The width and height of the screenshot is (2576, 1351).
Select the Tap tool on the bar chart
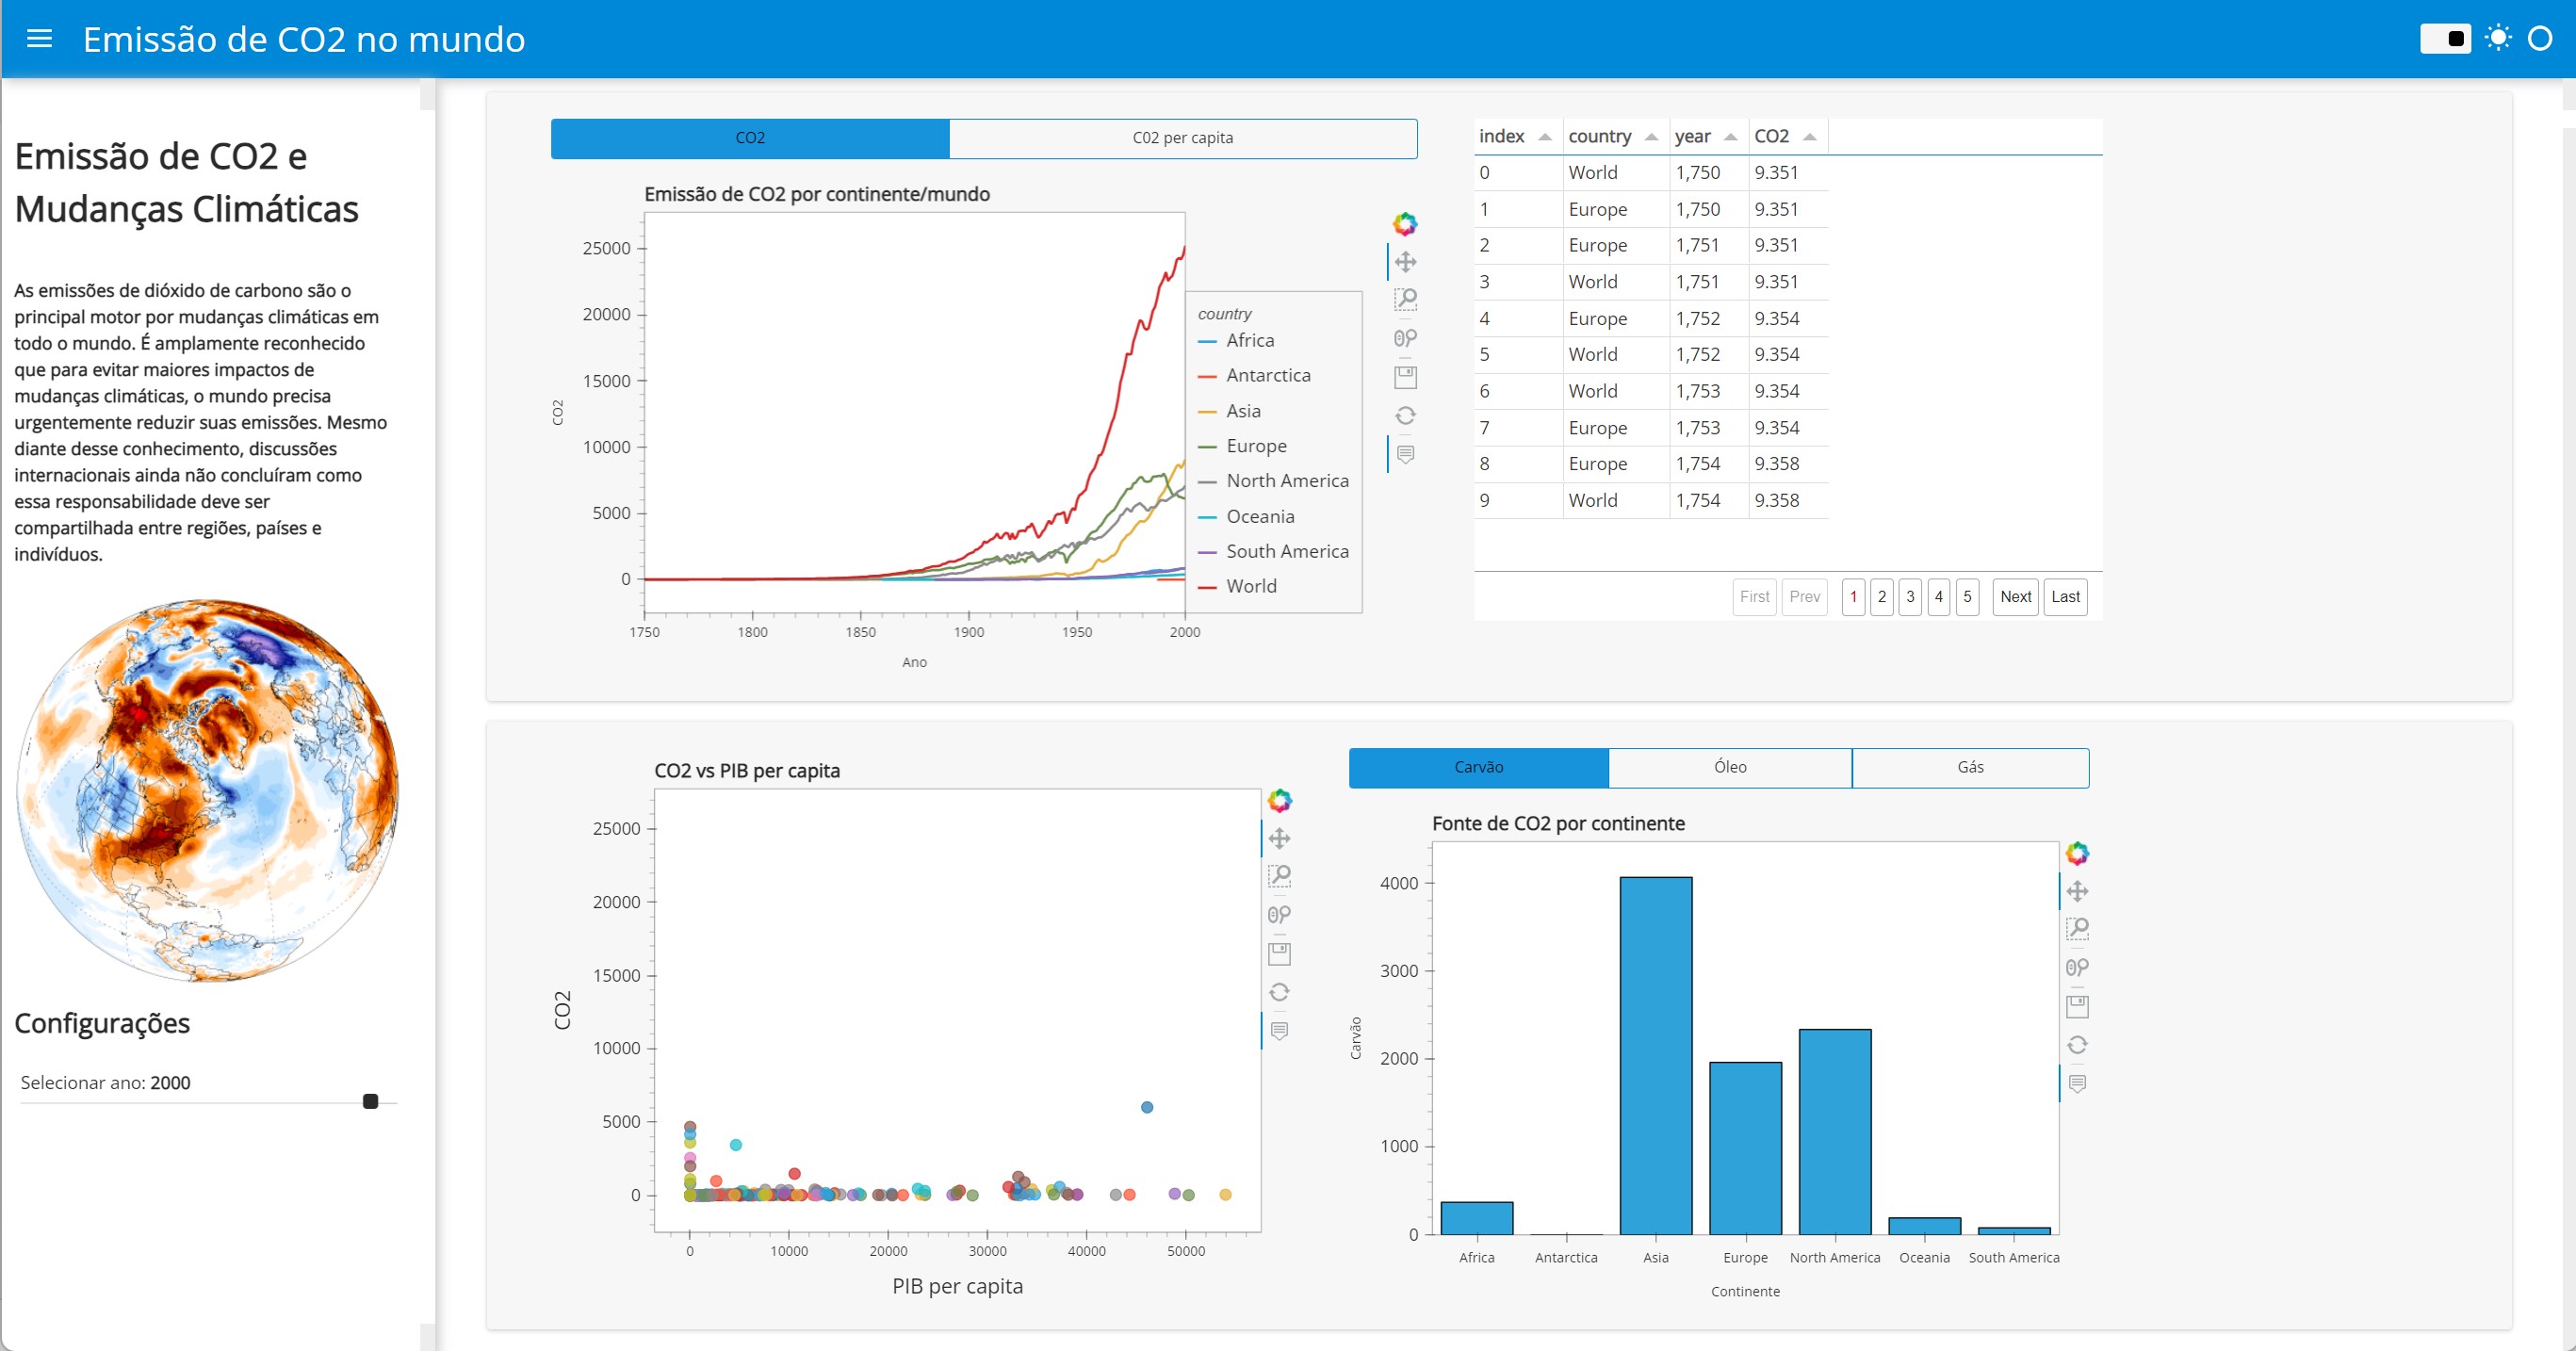pos(2078,966)
